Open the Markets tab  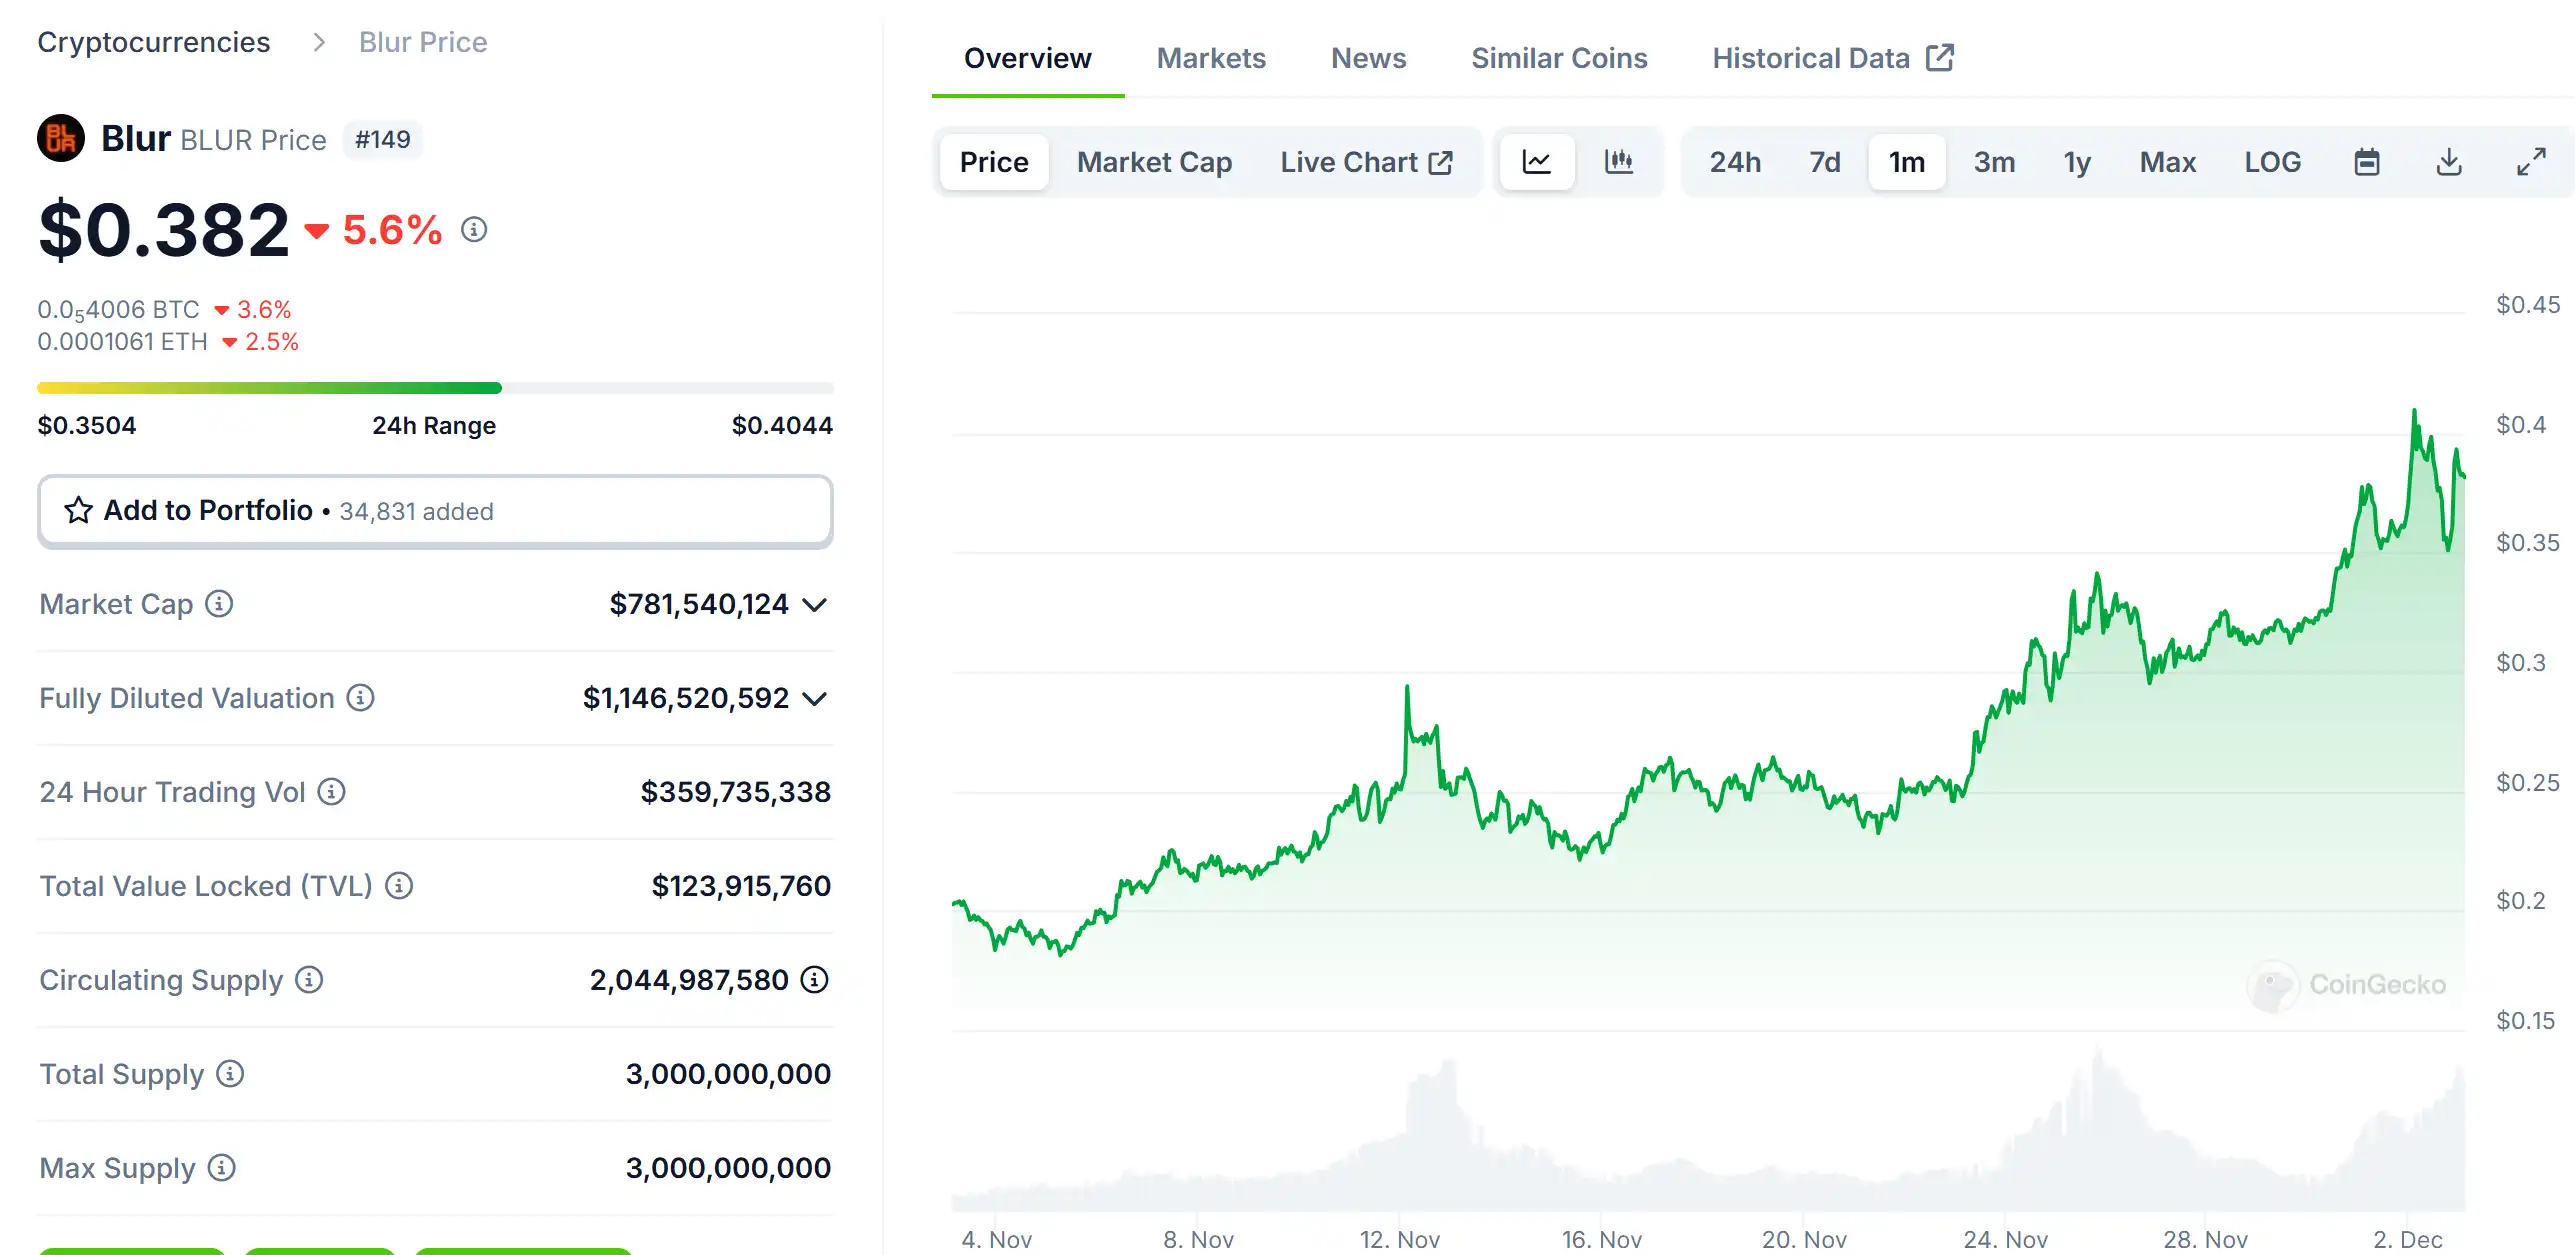(1211, 58)
